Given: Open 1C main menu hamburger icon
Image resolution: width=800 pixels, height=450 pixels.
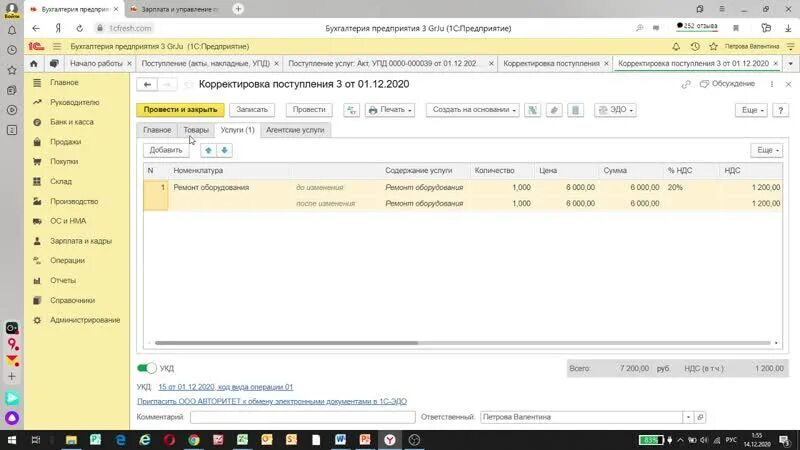Looking at the screenshot, I should tap(57, 46).
